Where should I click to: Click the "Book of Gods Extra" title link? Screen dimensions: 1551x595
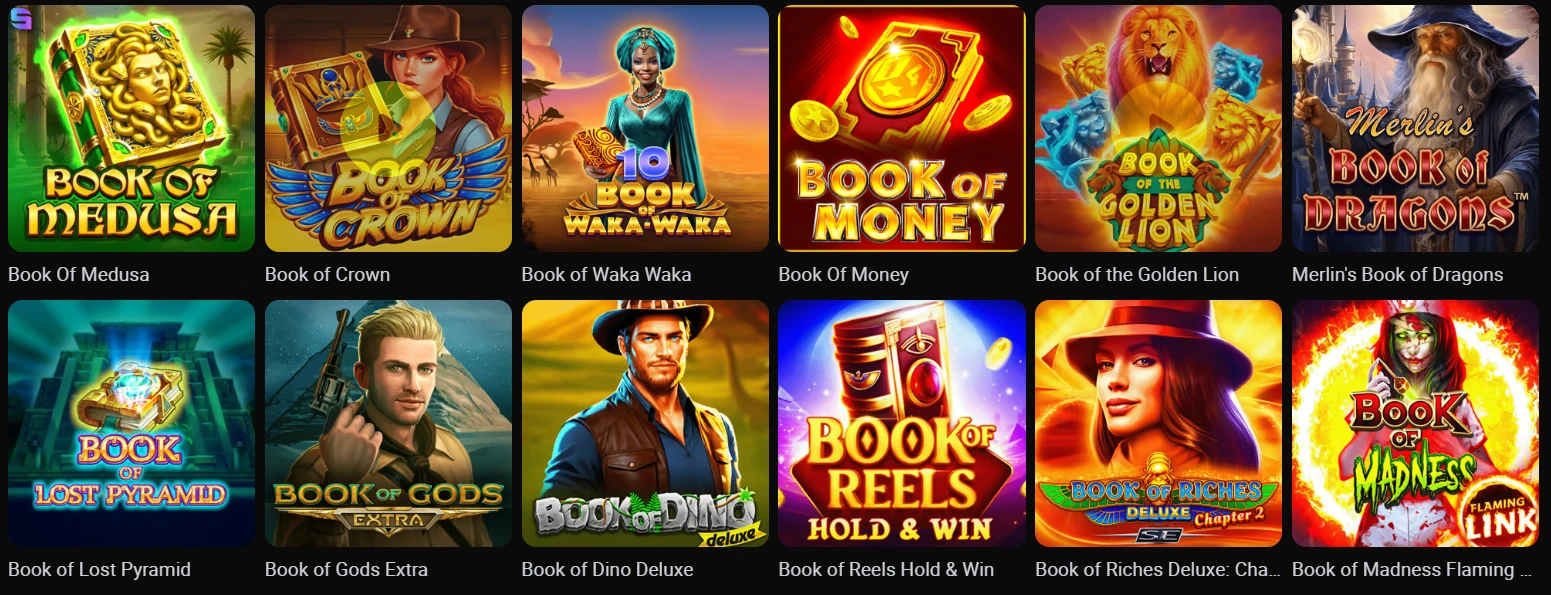346,569
